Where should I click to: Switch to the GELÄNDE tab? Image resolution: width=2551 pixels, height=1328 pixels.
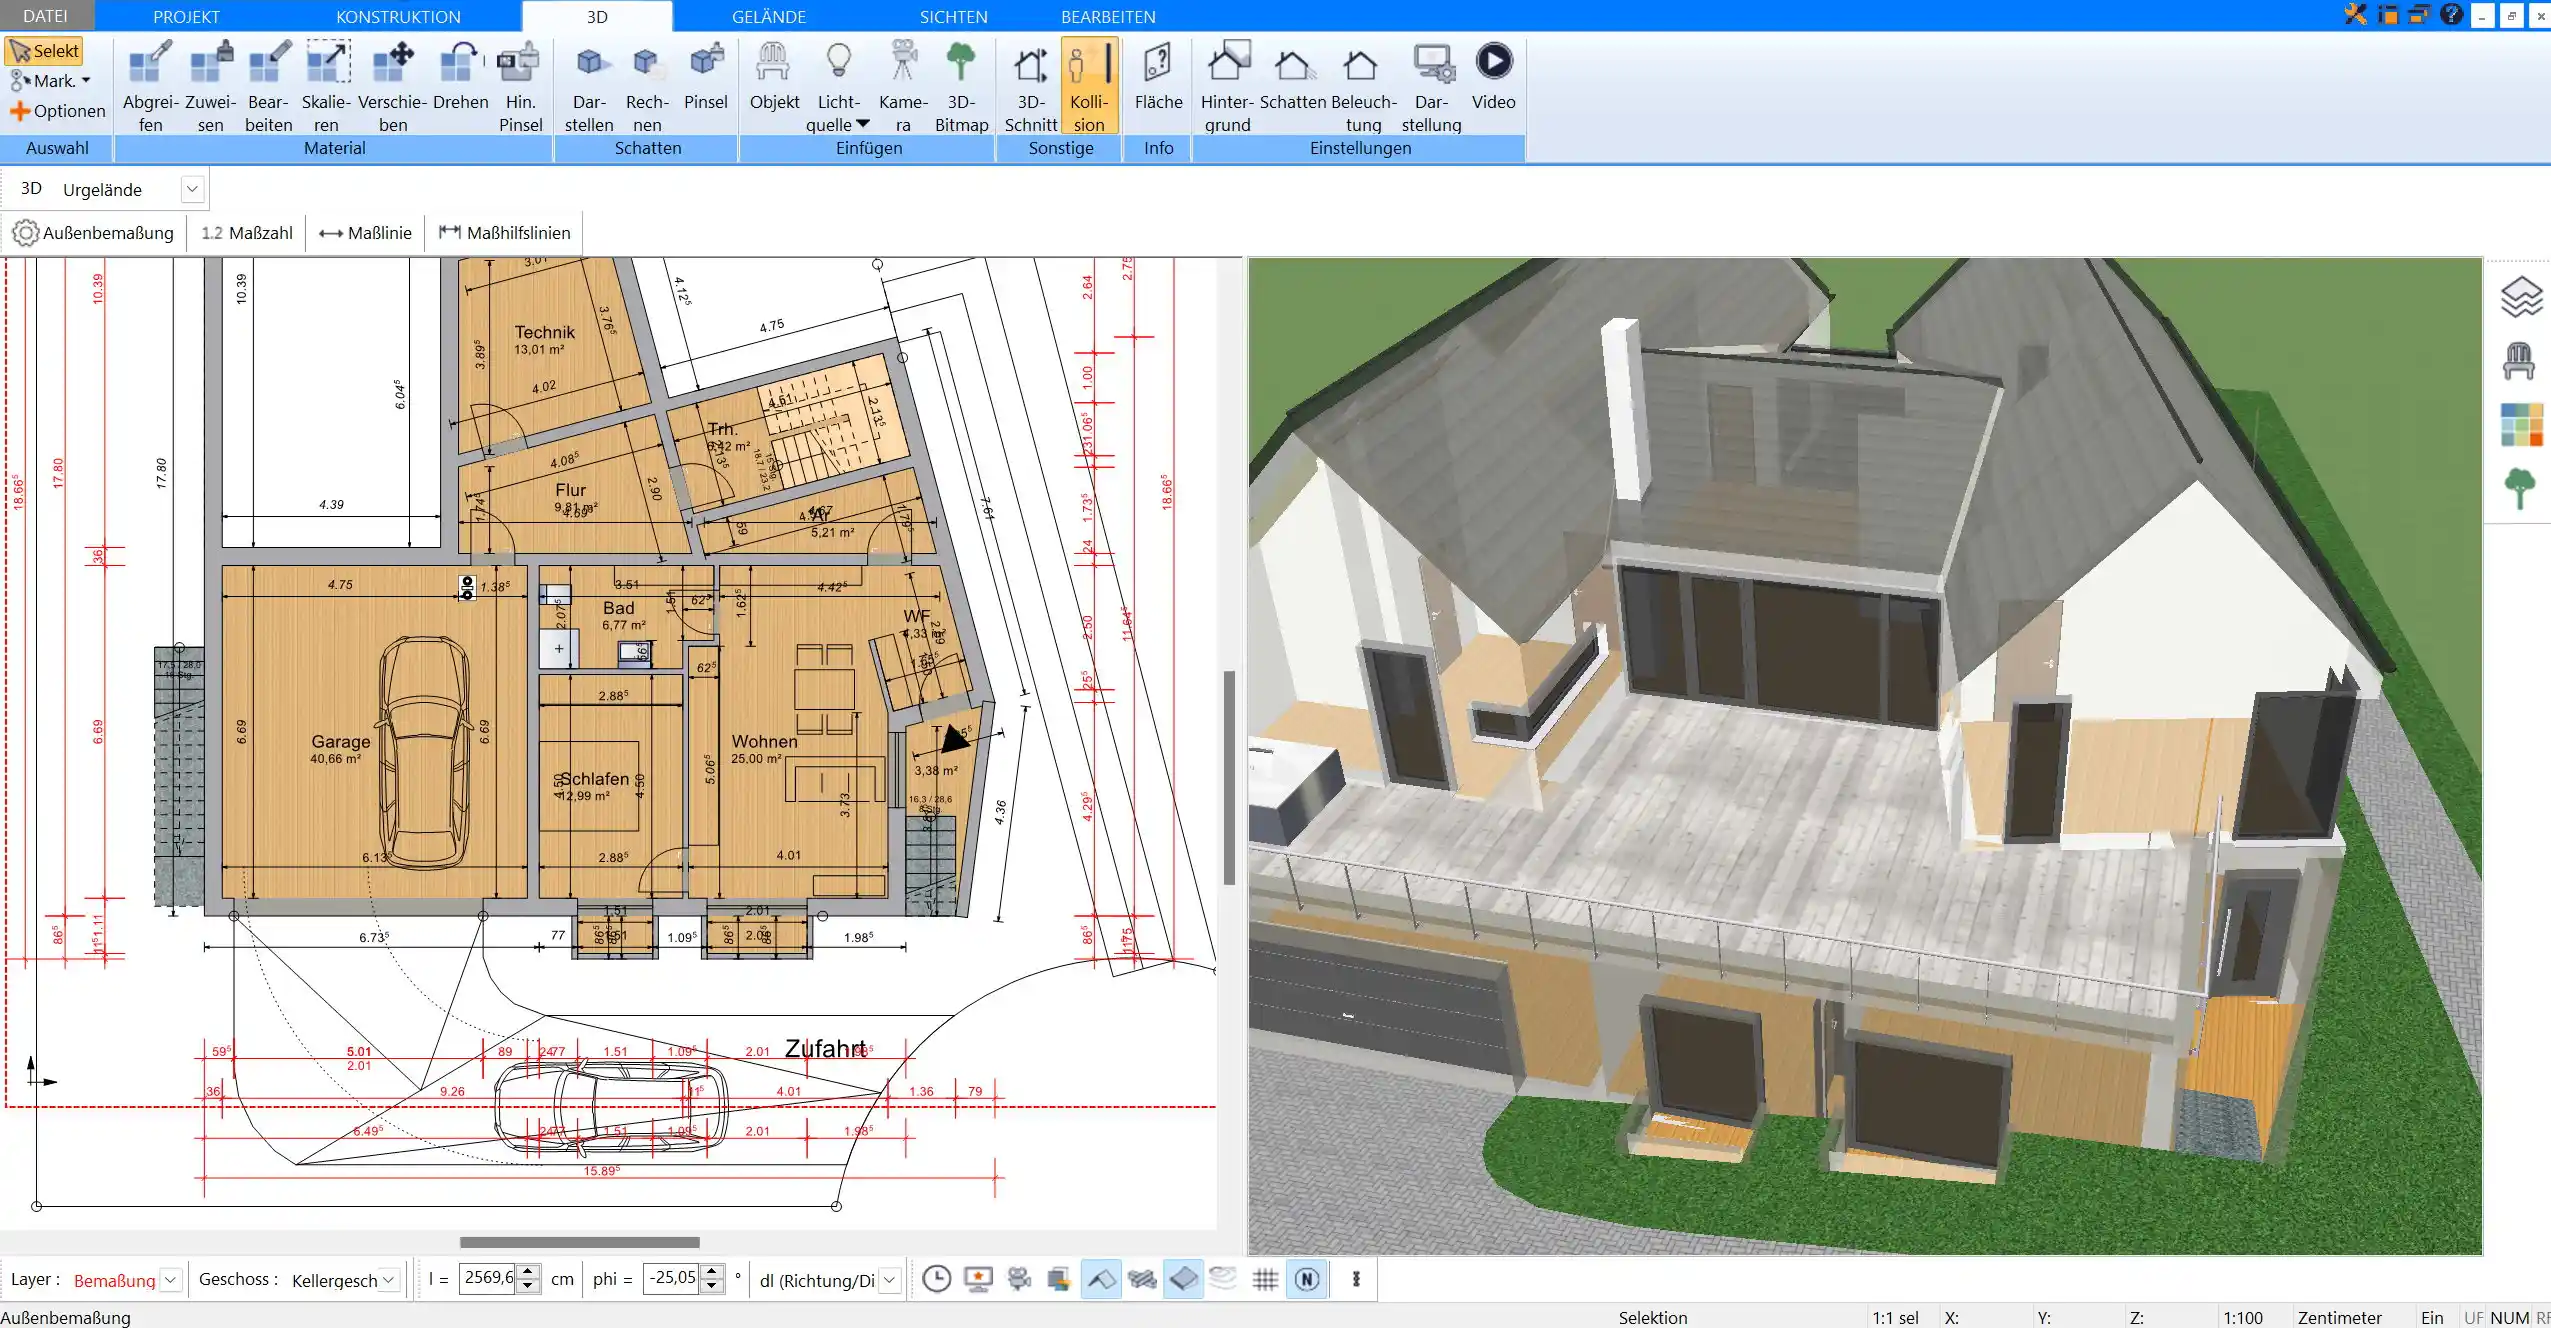768,16
